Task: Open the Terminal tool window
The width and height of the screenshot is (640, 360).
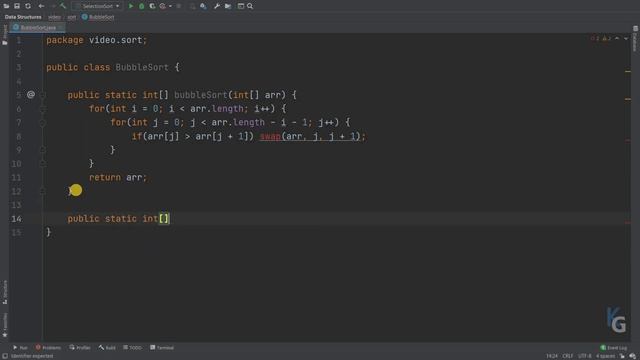Action: (x=162, y=348)
